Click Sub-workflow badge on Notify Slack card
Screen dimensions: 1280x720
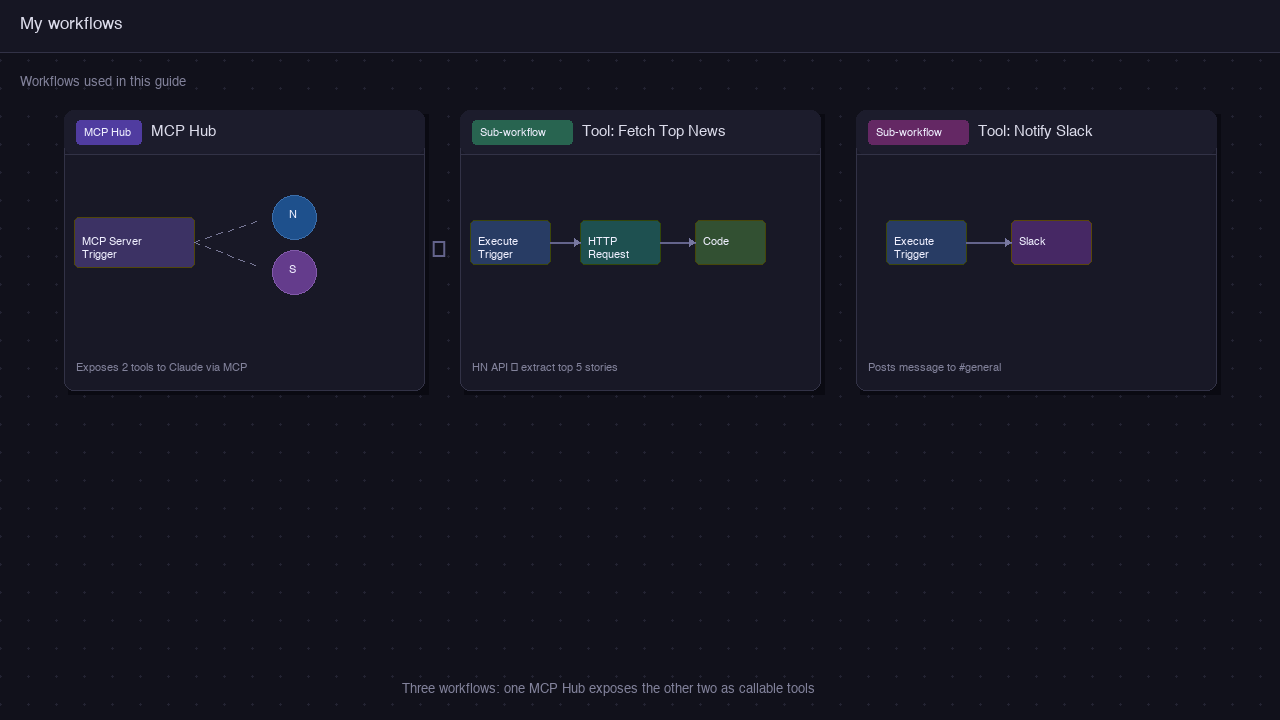[x=918, y=132]
